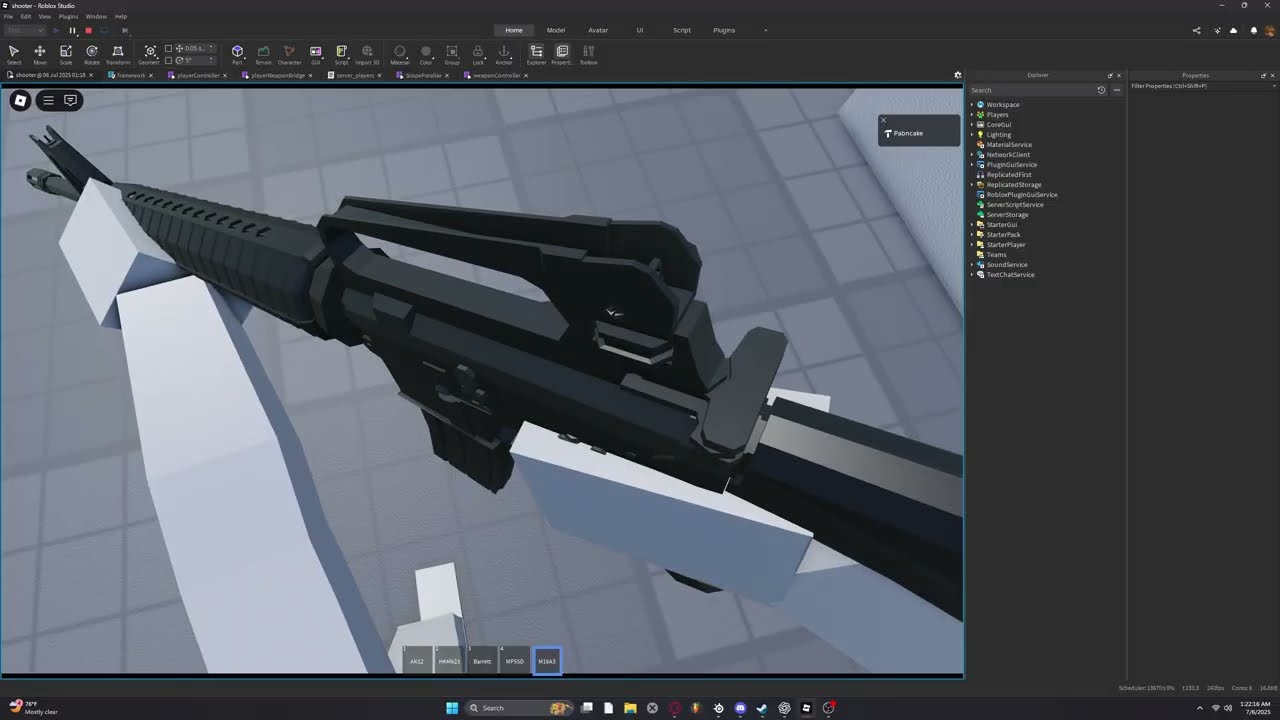Switch to the UI ribbon tab

[x=640, y=30]
